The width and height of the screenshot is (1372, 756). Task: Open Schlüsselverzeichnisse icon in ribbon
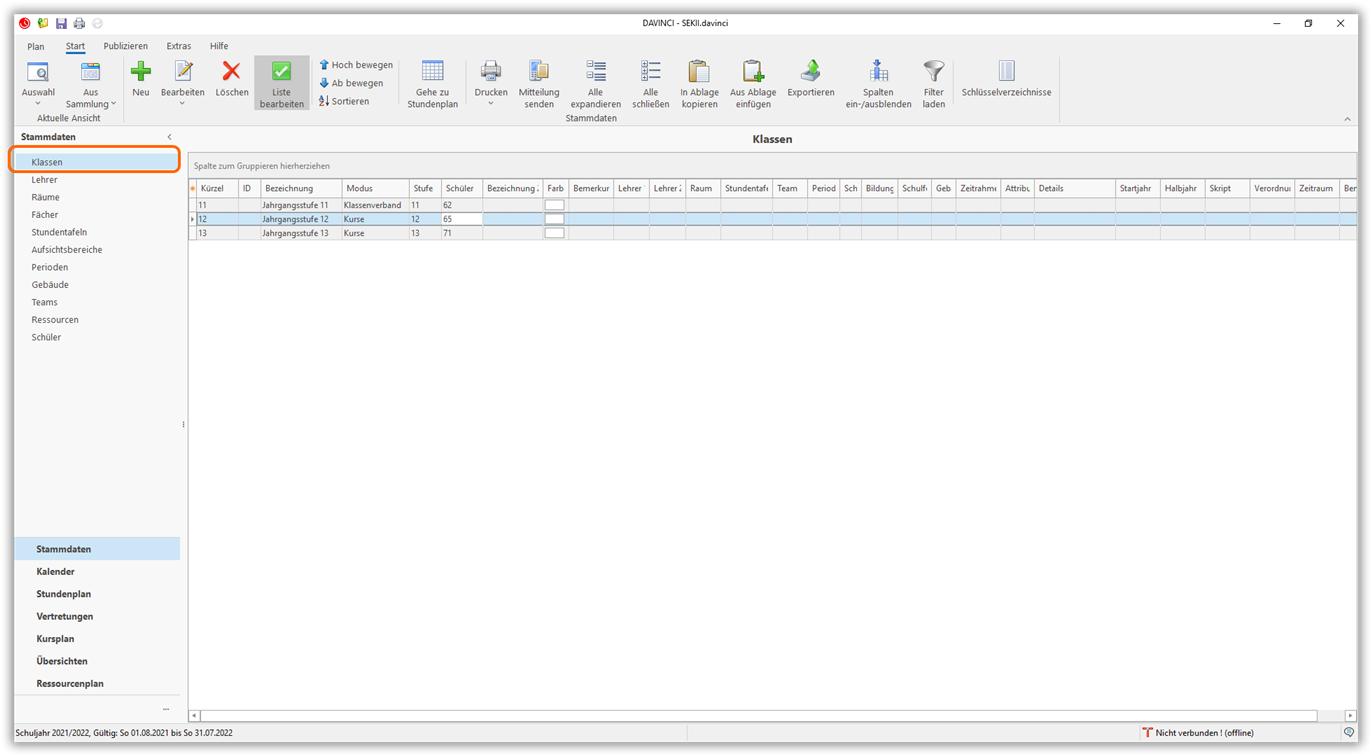(x=1006, y=72)
